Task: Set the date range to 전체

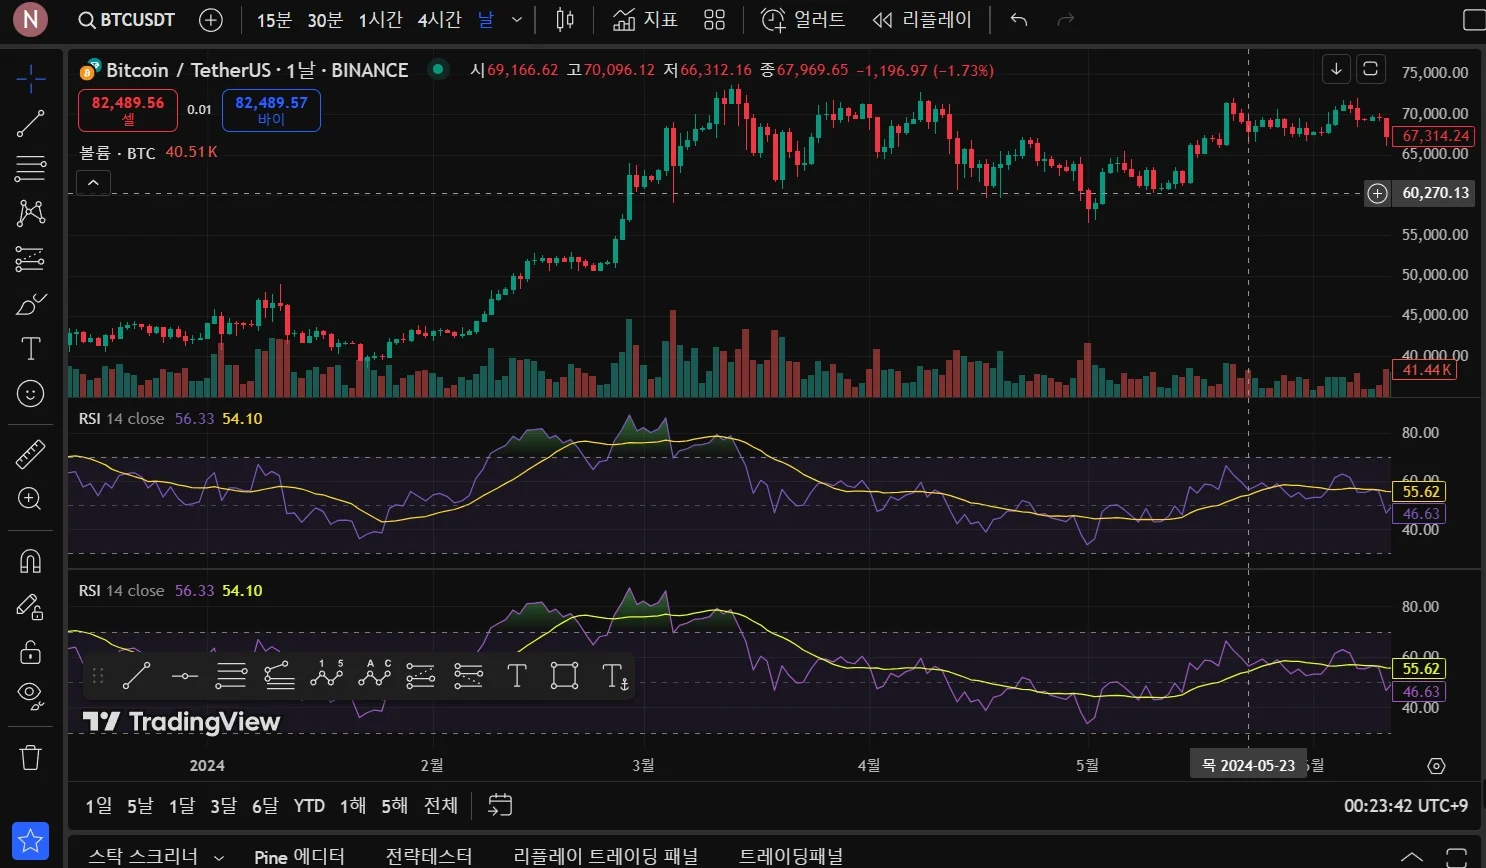Action: point(441,806)
